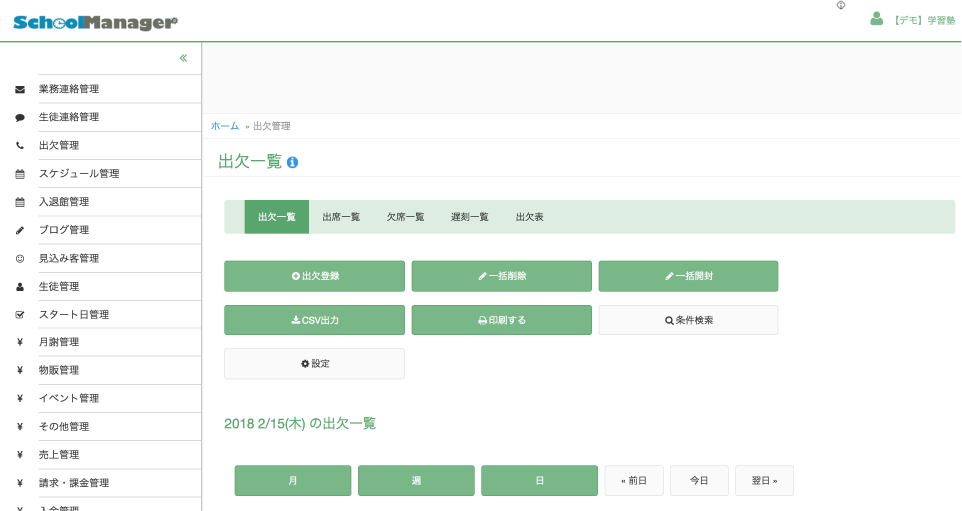
Task: Open ブログ管理 in the sidebar
Action: pyautogui.click(x=64, y=230)
